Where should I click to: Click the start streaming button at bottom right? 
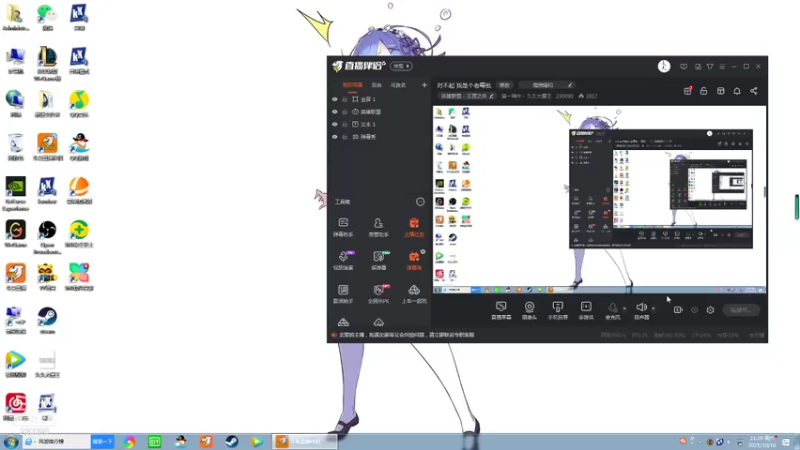pos(741,310)
